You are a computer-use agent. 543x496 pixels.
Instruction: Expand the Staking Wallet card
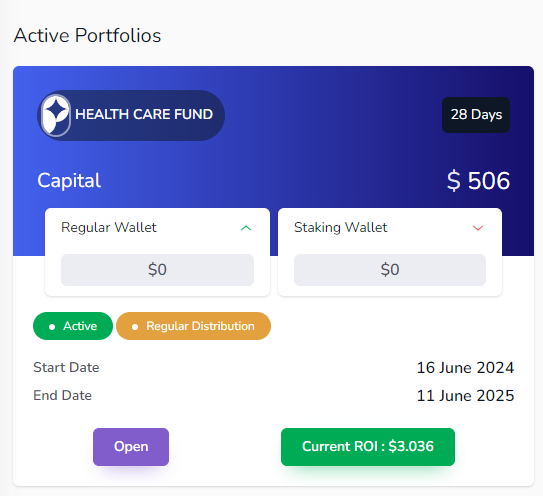tap(478, 228)
